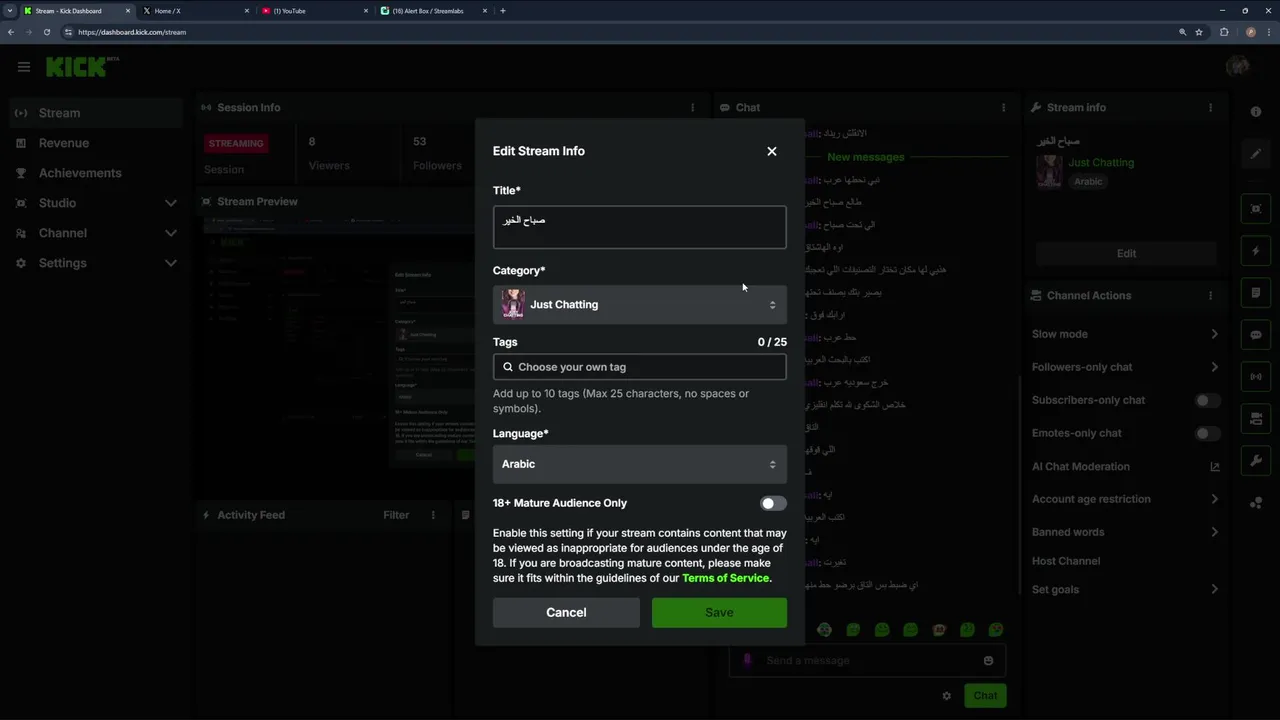
Task: Click the Kick logo
Action: click(x=82, y=67)
